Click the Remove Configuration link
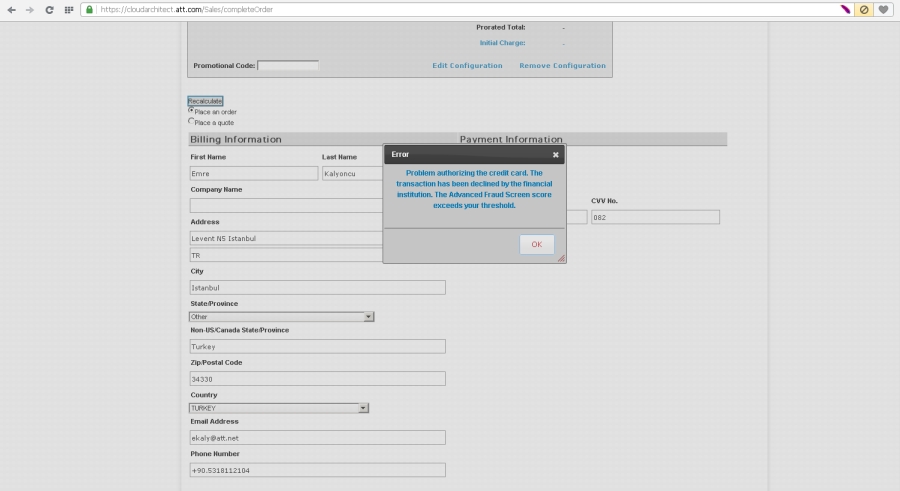 562,65
